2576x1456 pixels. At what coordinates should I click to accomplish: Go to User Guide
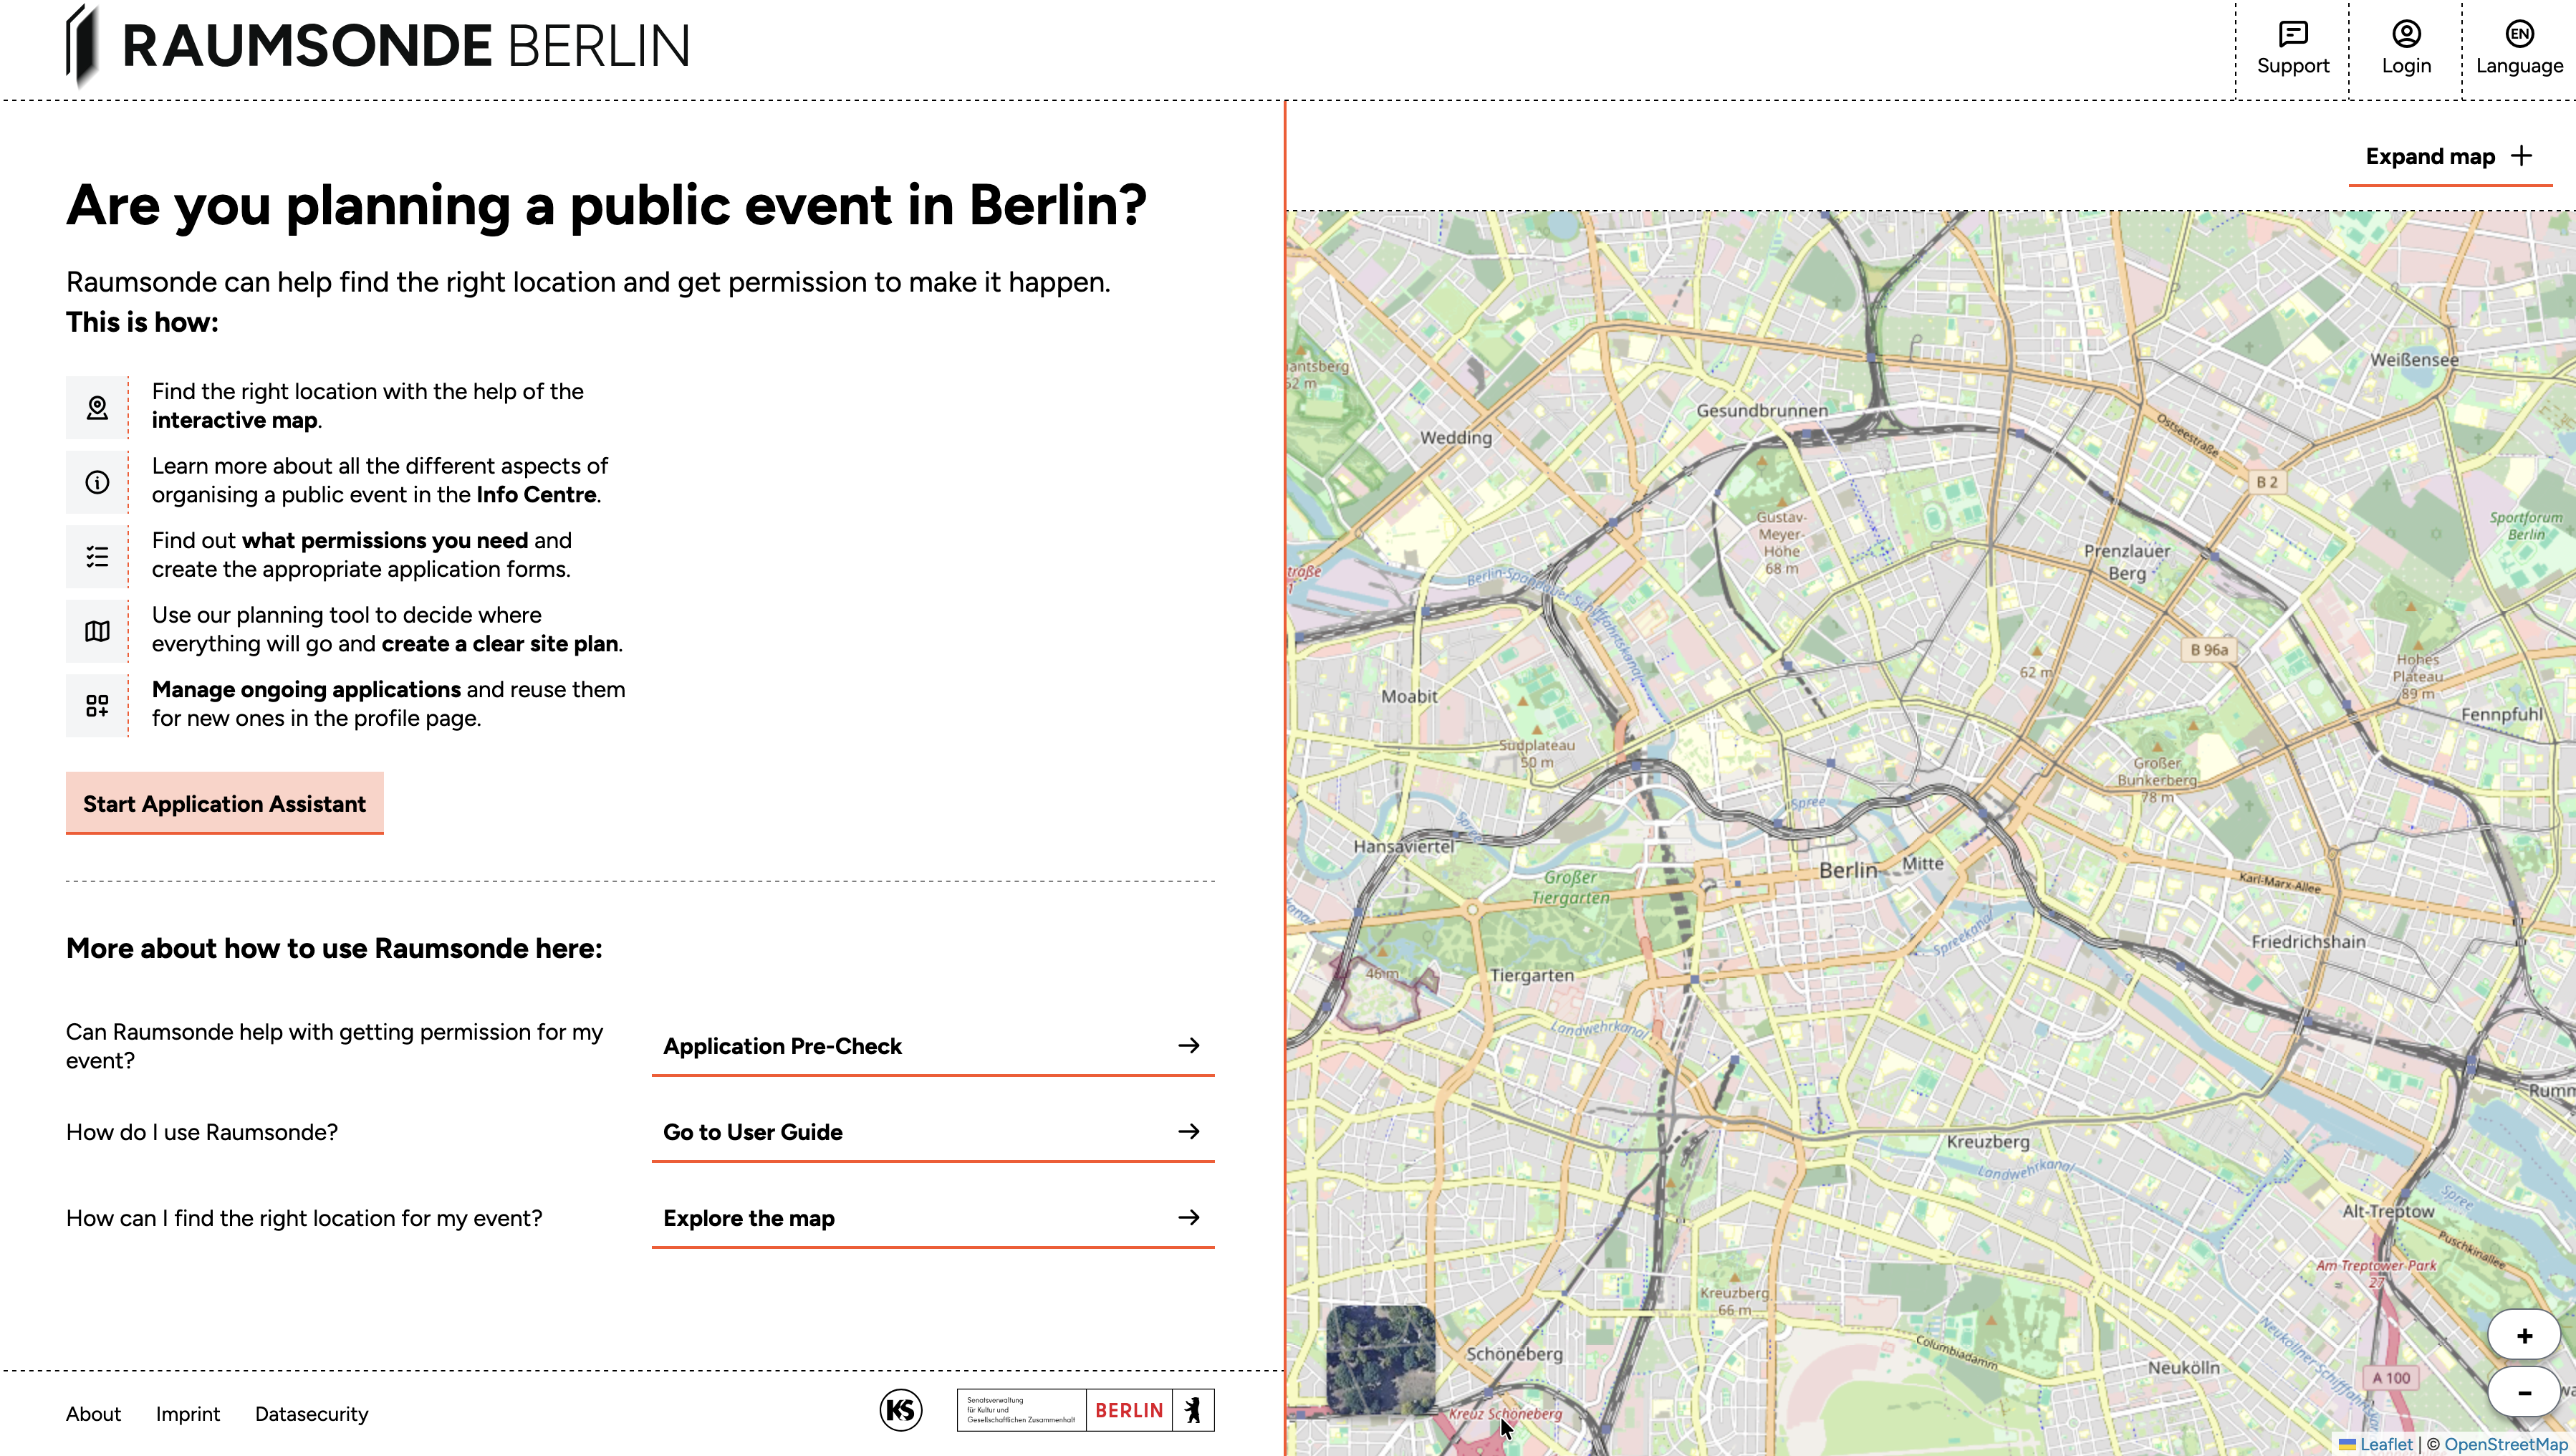point(932,1132)
